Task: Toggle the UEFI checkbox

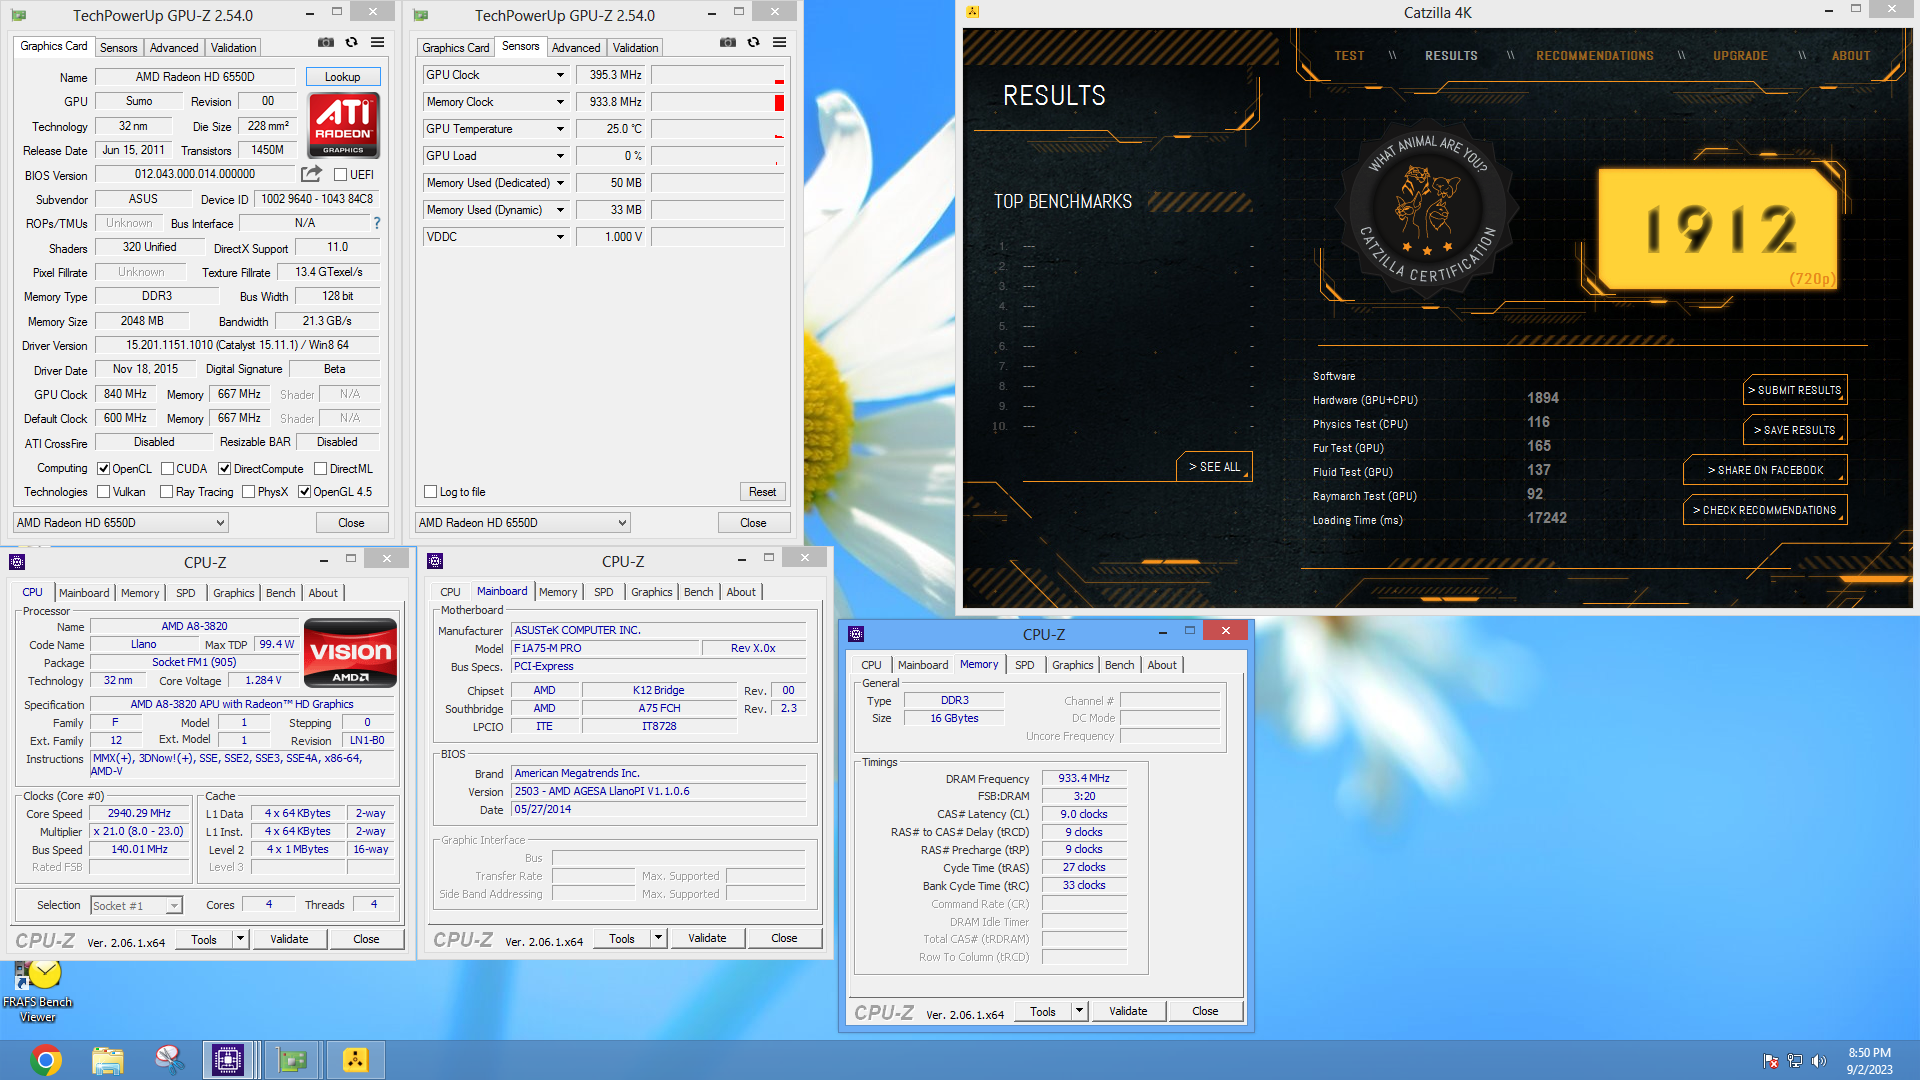Action: (340, 175)
